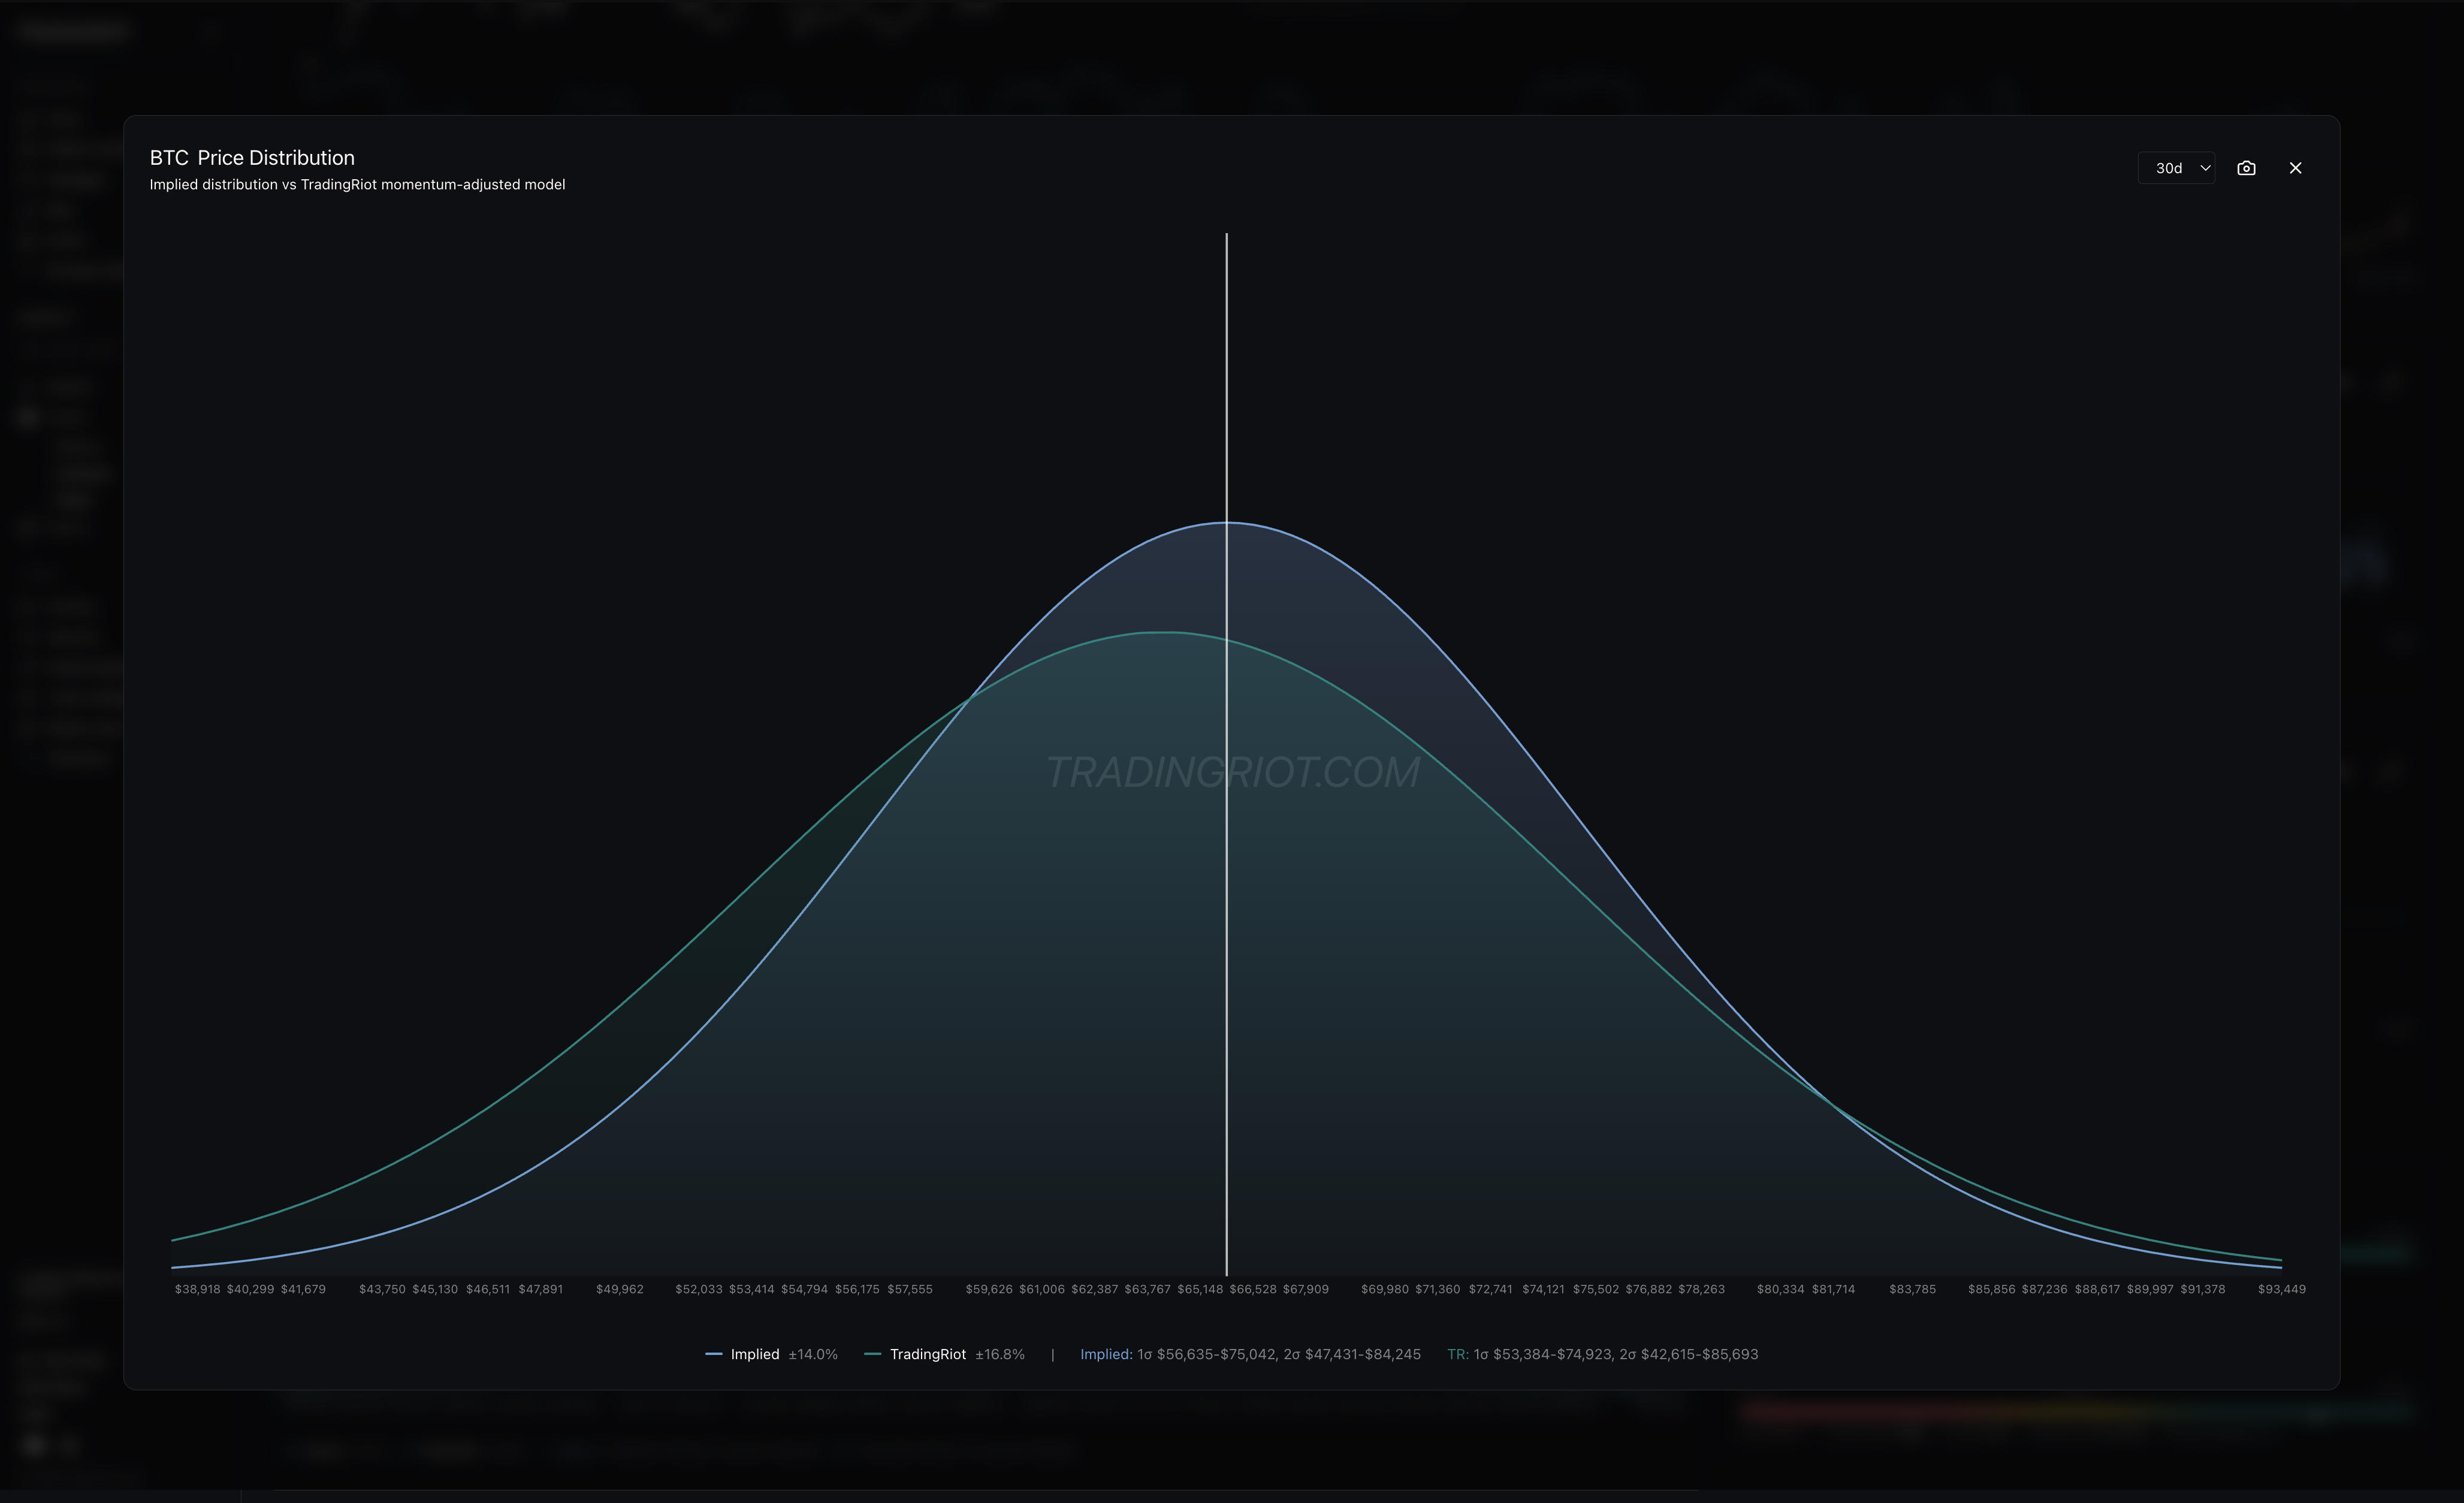Click the green TradingRiot legend line marker
The image size is (2464, 1503).
(x=872, y=1354)
